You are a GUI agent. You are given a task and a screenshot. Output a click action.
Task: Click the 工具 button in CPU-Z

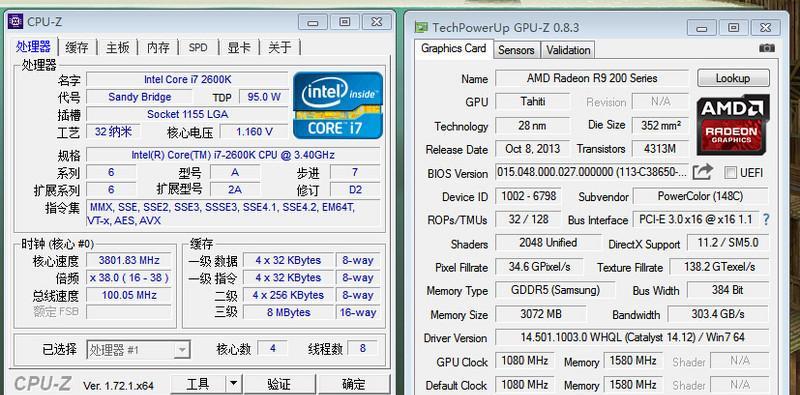click(198, 384)
